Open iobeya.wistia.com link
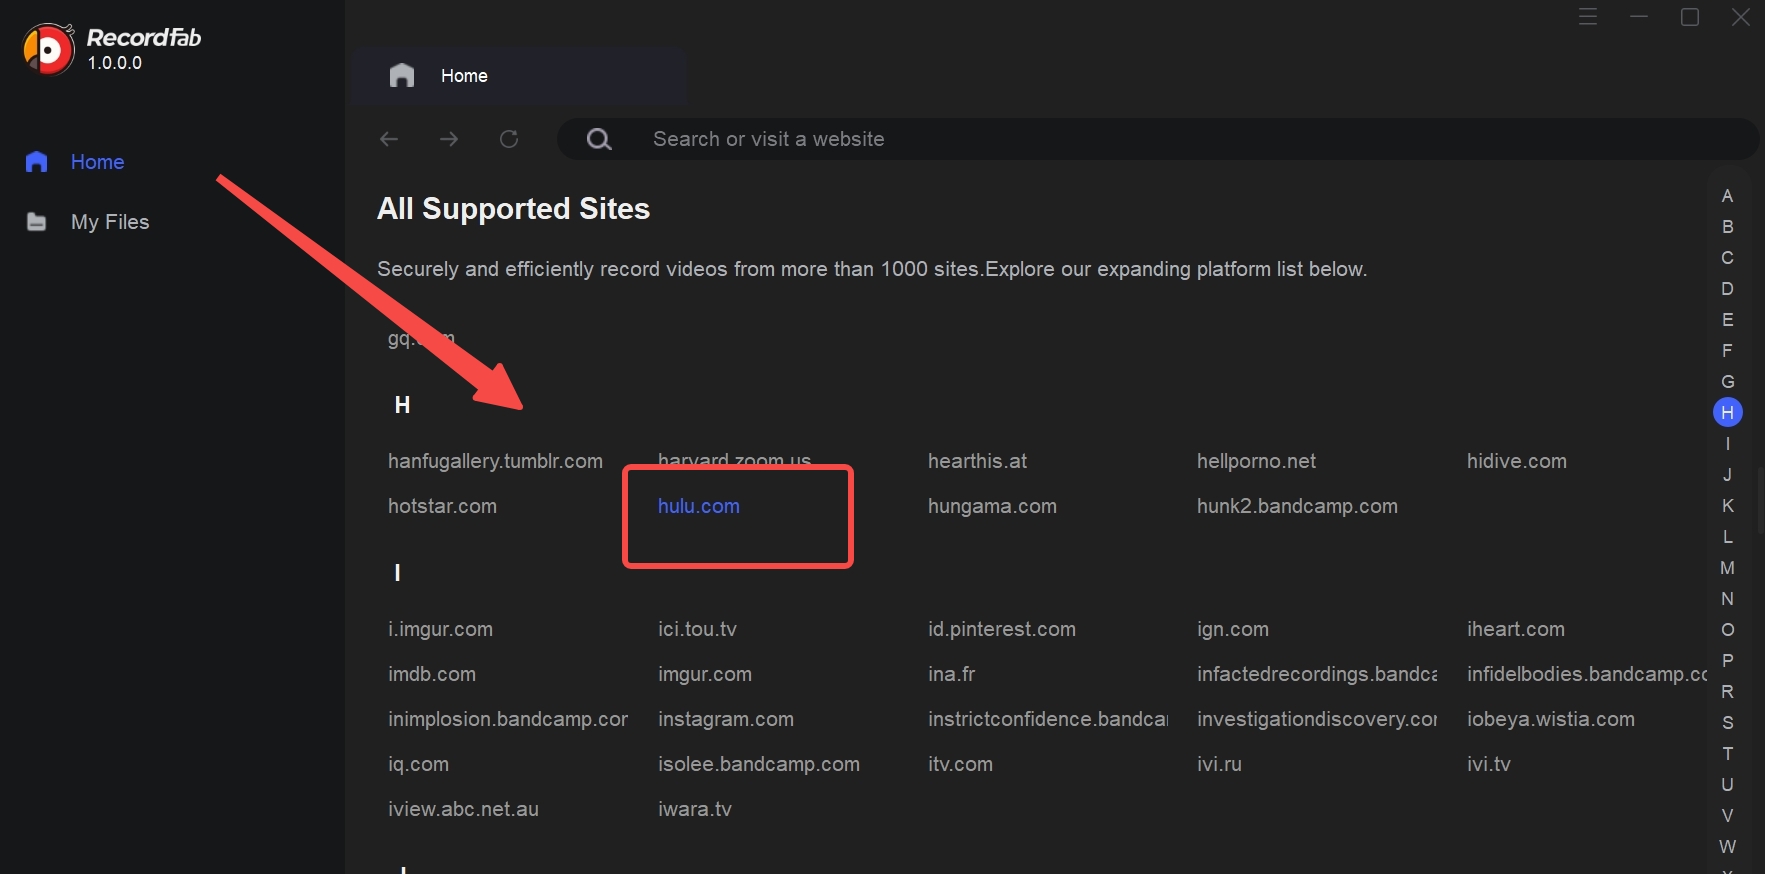1765x874 pixels. tap(1551, 719)
